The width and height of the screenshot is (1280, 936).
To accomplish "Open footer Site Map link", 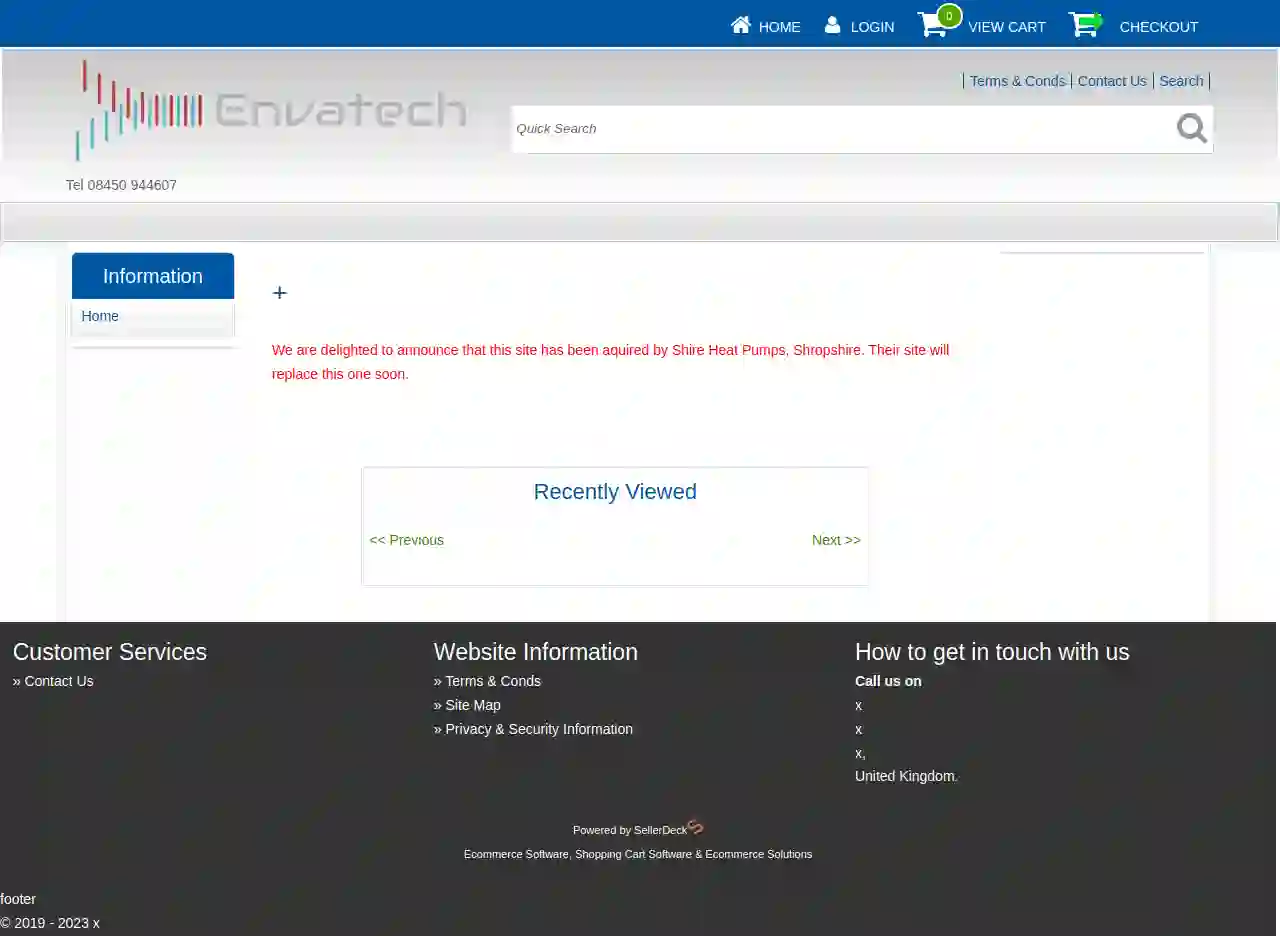I will point(473,705).
